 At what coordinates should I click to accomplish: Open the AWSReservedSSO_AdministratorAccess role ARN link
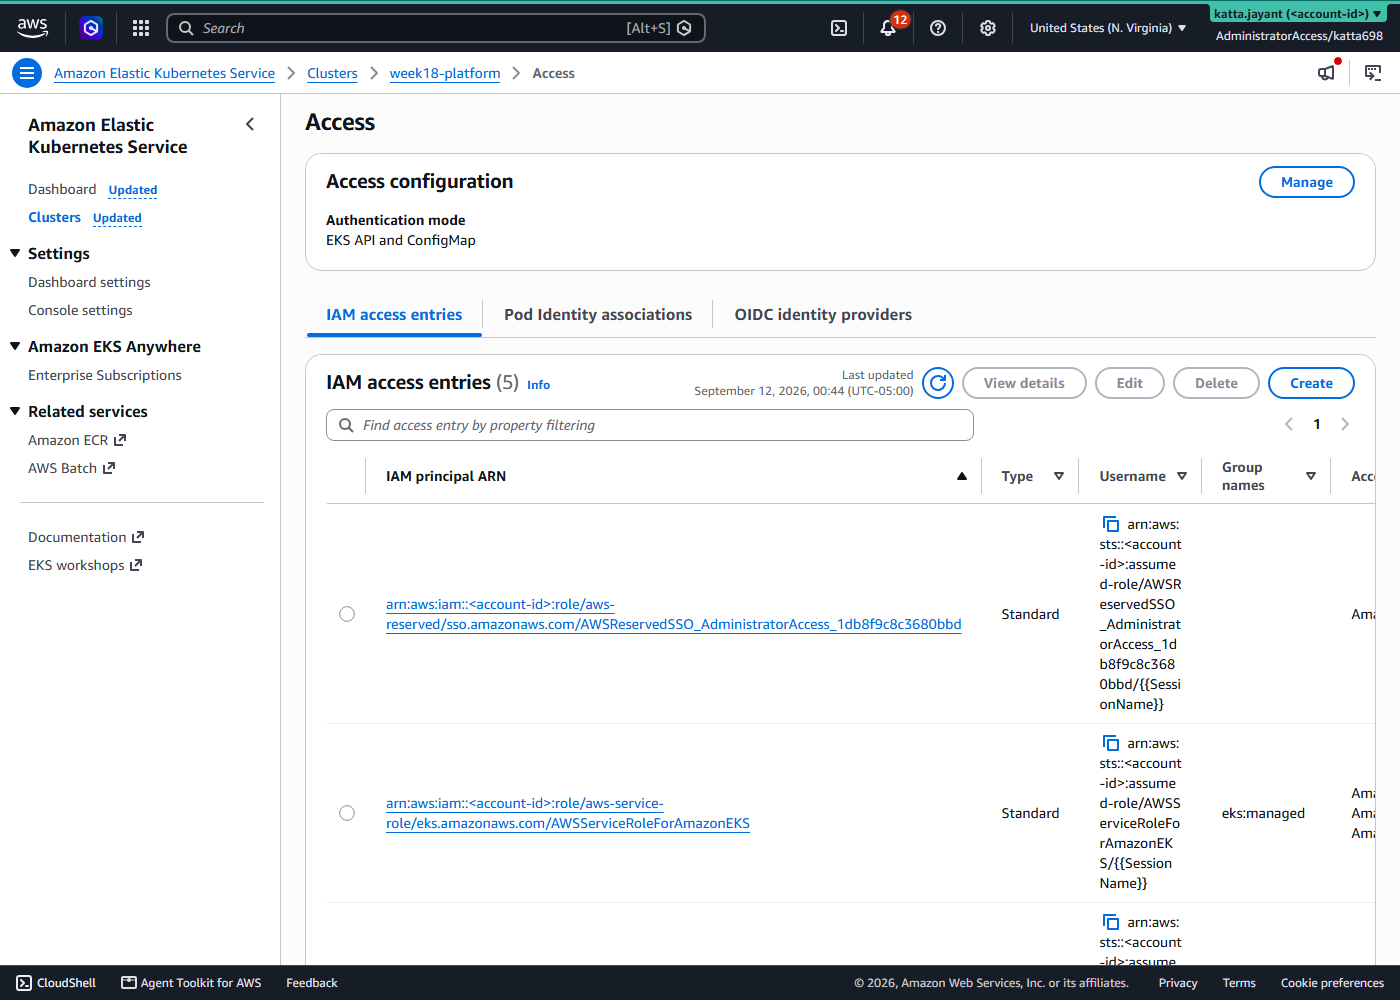tap(673, 614)
